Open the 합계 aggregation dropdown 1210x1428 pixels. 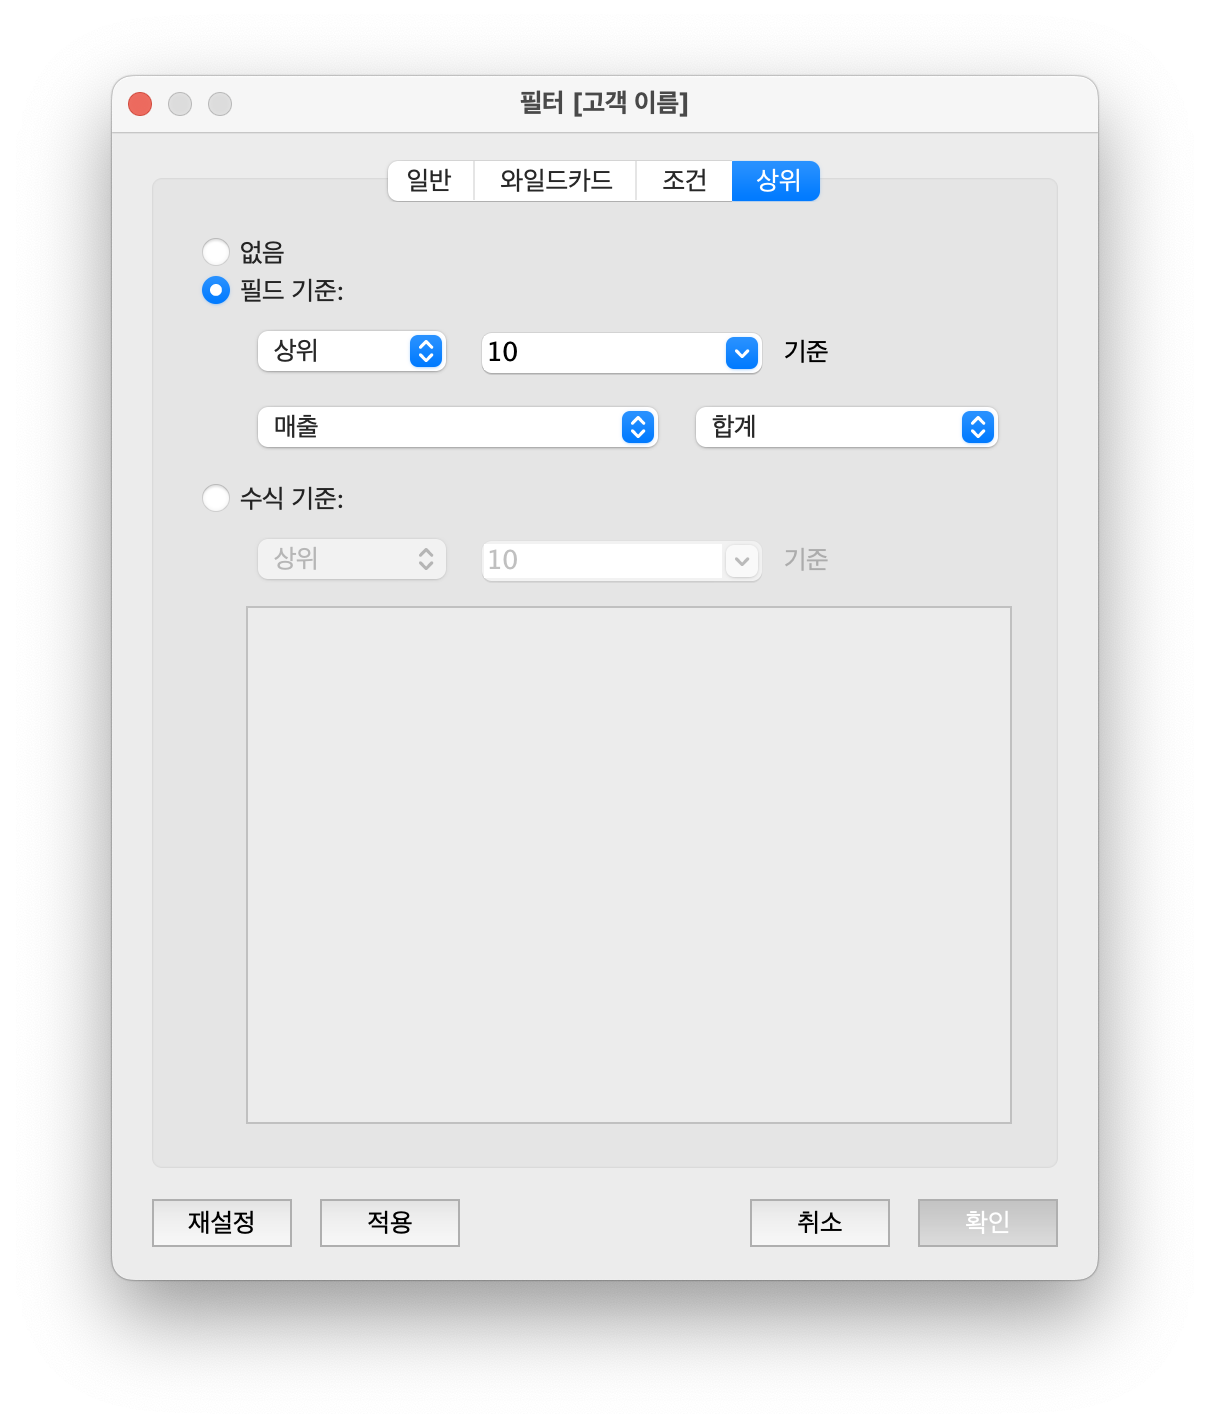pyautogui.click(x=846, y=427)
